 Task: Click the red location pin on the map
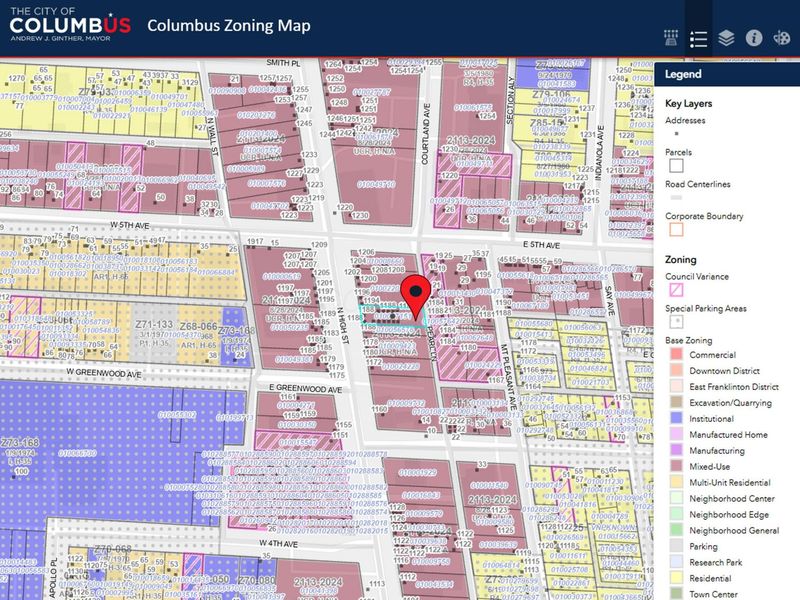click(x=416, y=297)
